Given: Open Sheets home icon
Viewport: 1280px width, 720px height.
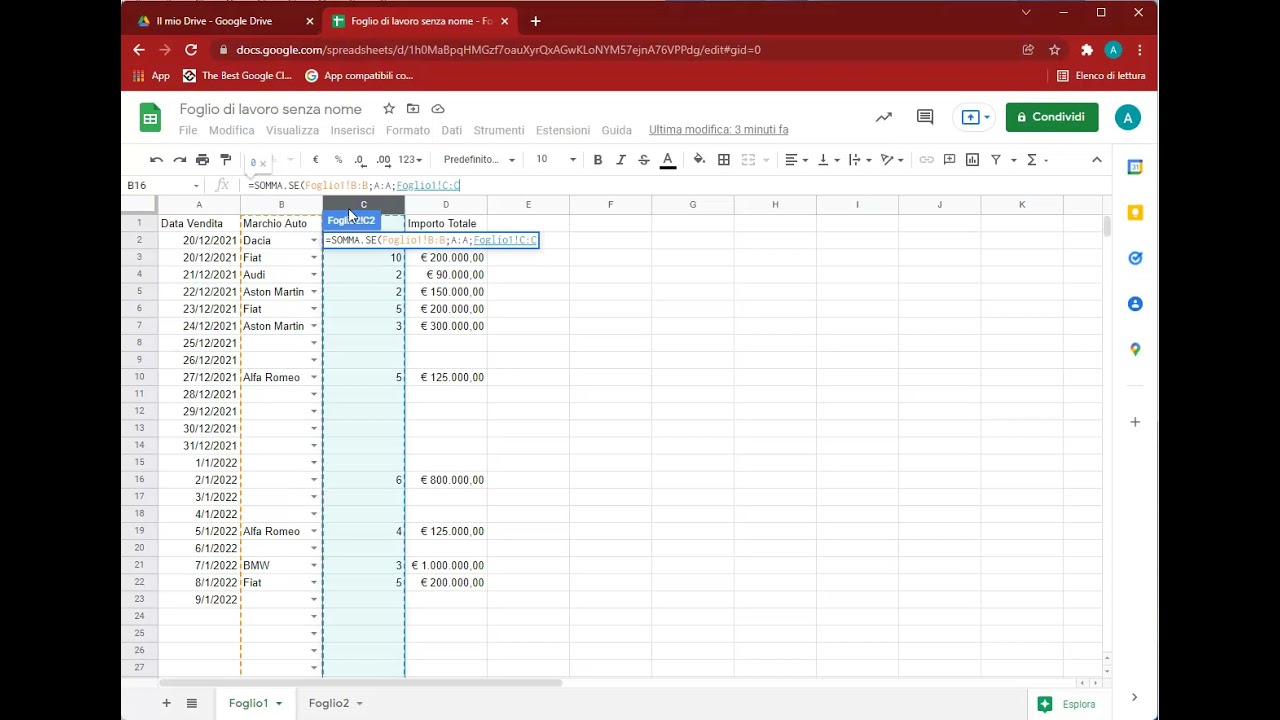Looking at the screenshot, I should point(150,118).
